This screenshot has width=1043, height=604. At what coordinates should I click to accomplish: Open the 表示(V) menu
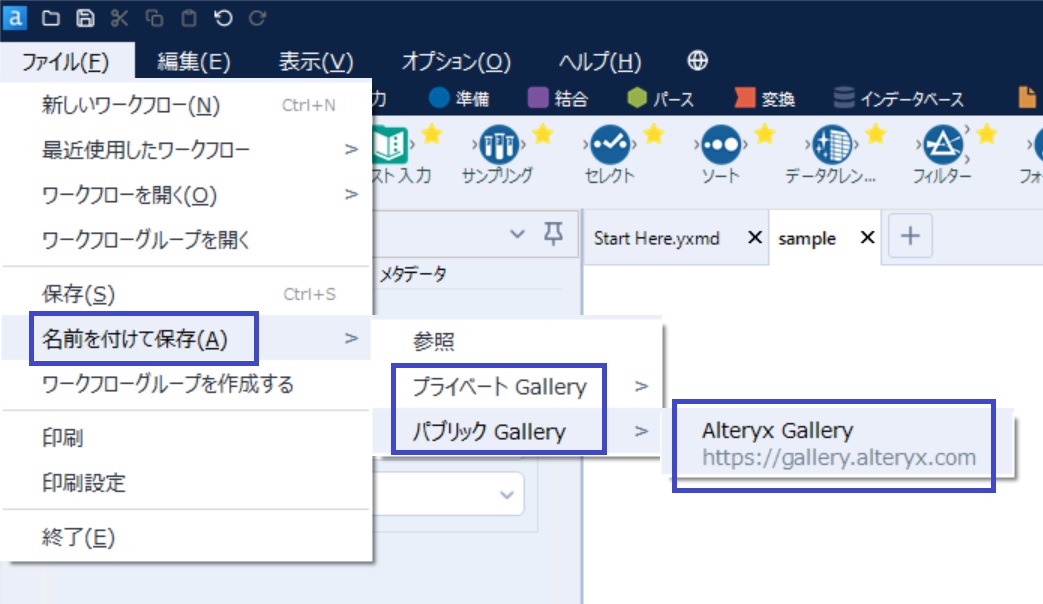pyautogui.click(x=316, y=62)
